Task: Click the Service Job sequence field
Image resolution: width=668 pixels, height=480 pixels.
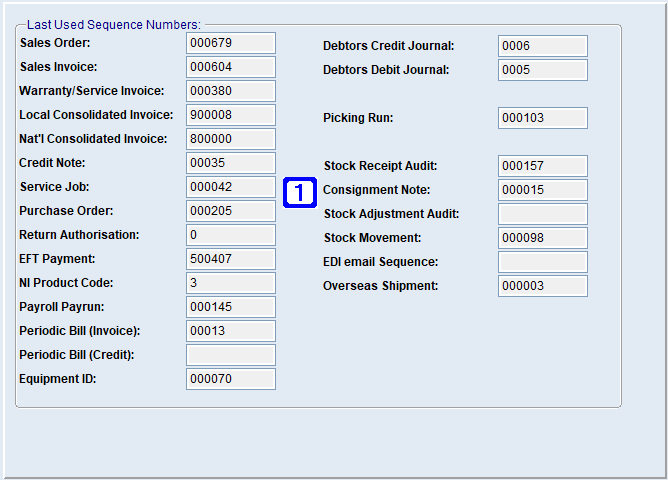Action: click(231, 187)
